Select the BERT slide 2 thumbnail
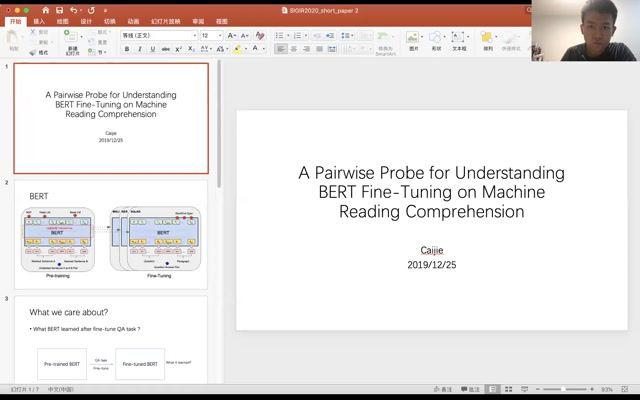 pyautogui.click(x=111, y=233)
